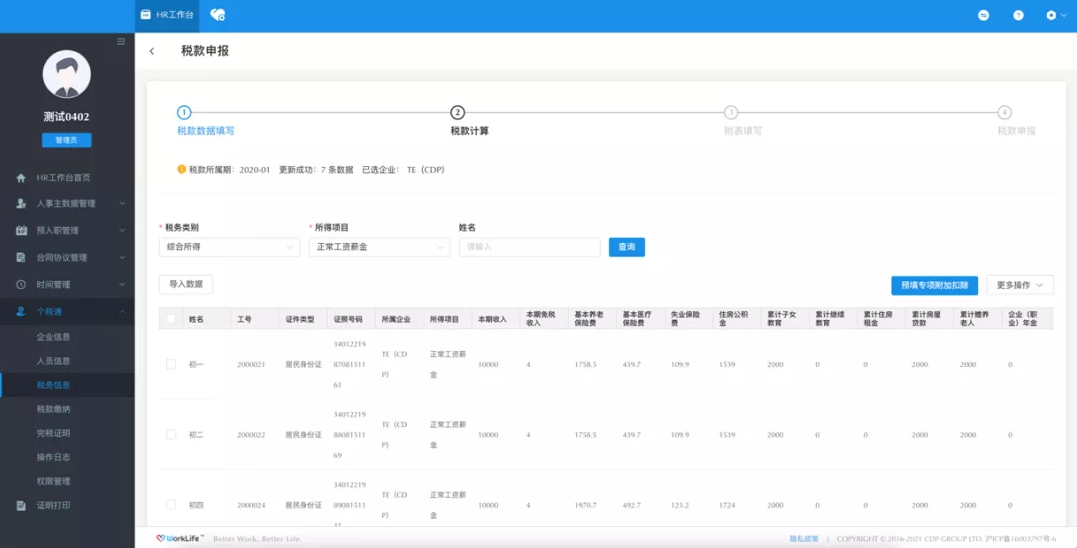Collapse the 个税通 menu chevron
Image resolution: width=1077 pixels, height=548 pixels.
[x=122, y=312]
